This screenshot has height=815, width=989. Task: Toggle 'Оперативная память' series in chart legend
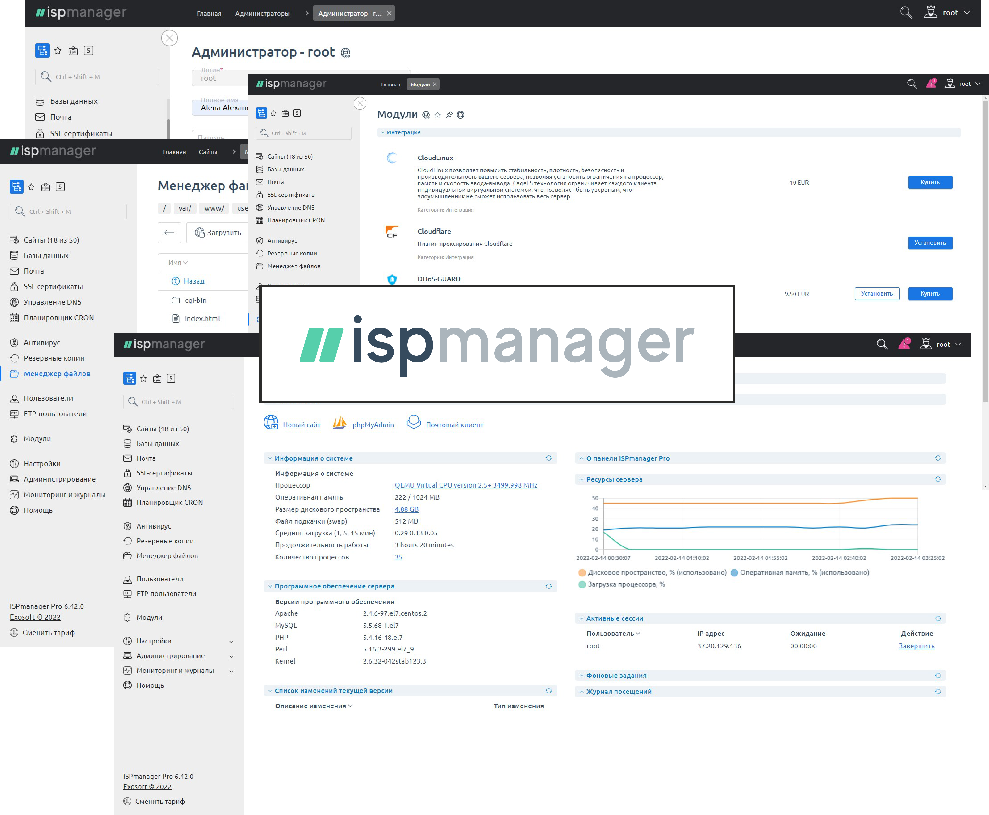[800, 573]
